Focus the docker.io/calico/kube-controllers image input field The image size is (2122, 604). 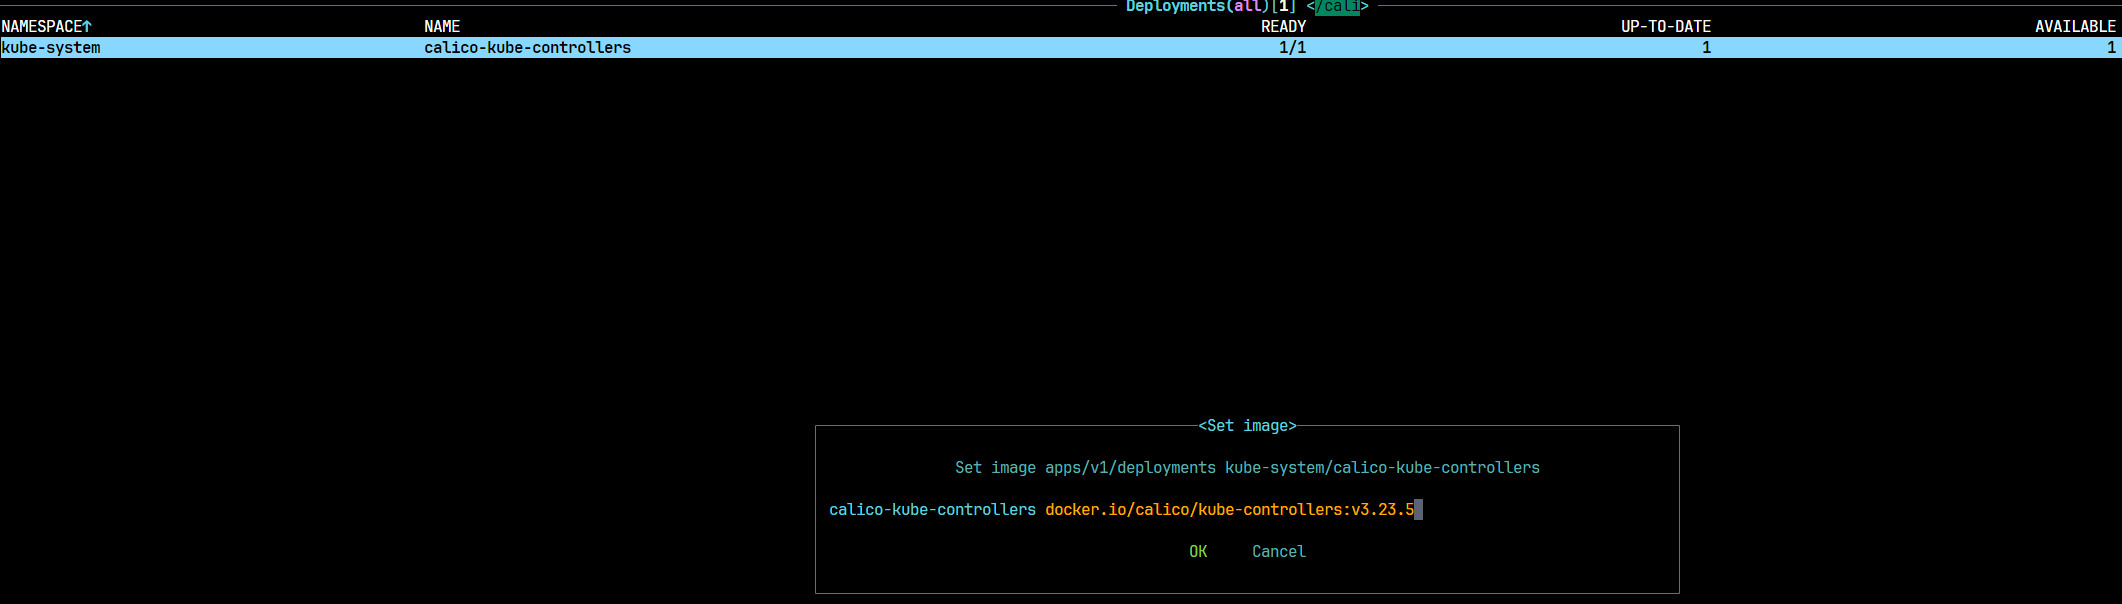[1234, 510]
